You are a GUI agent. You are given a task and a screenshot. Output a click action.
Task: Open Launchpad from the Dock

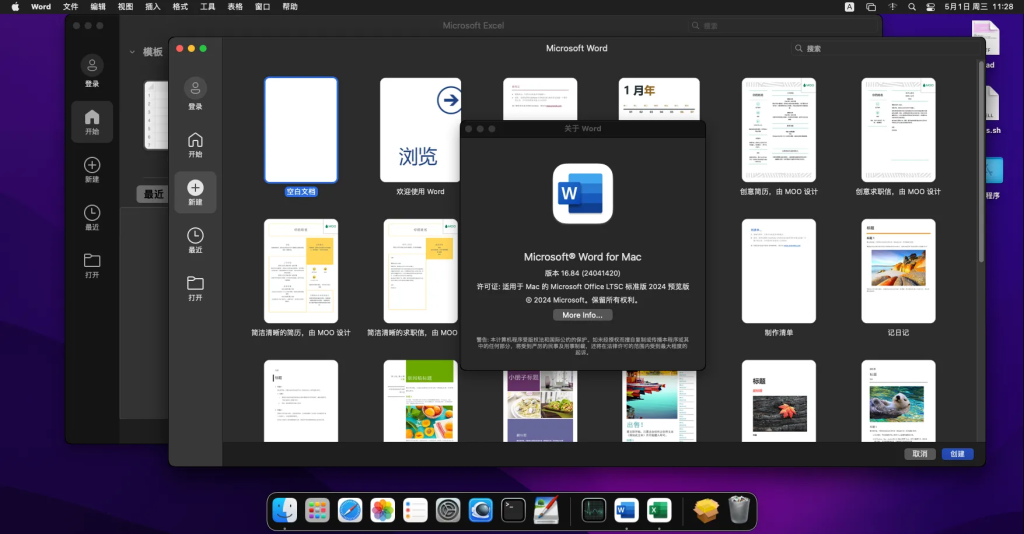(317, 510)
